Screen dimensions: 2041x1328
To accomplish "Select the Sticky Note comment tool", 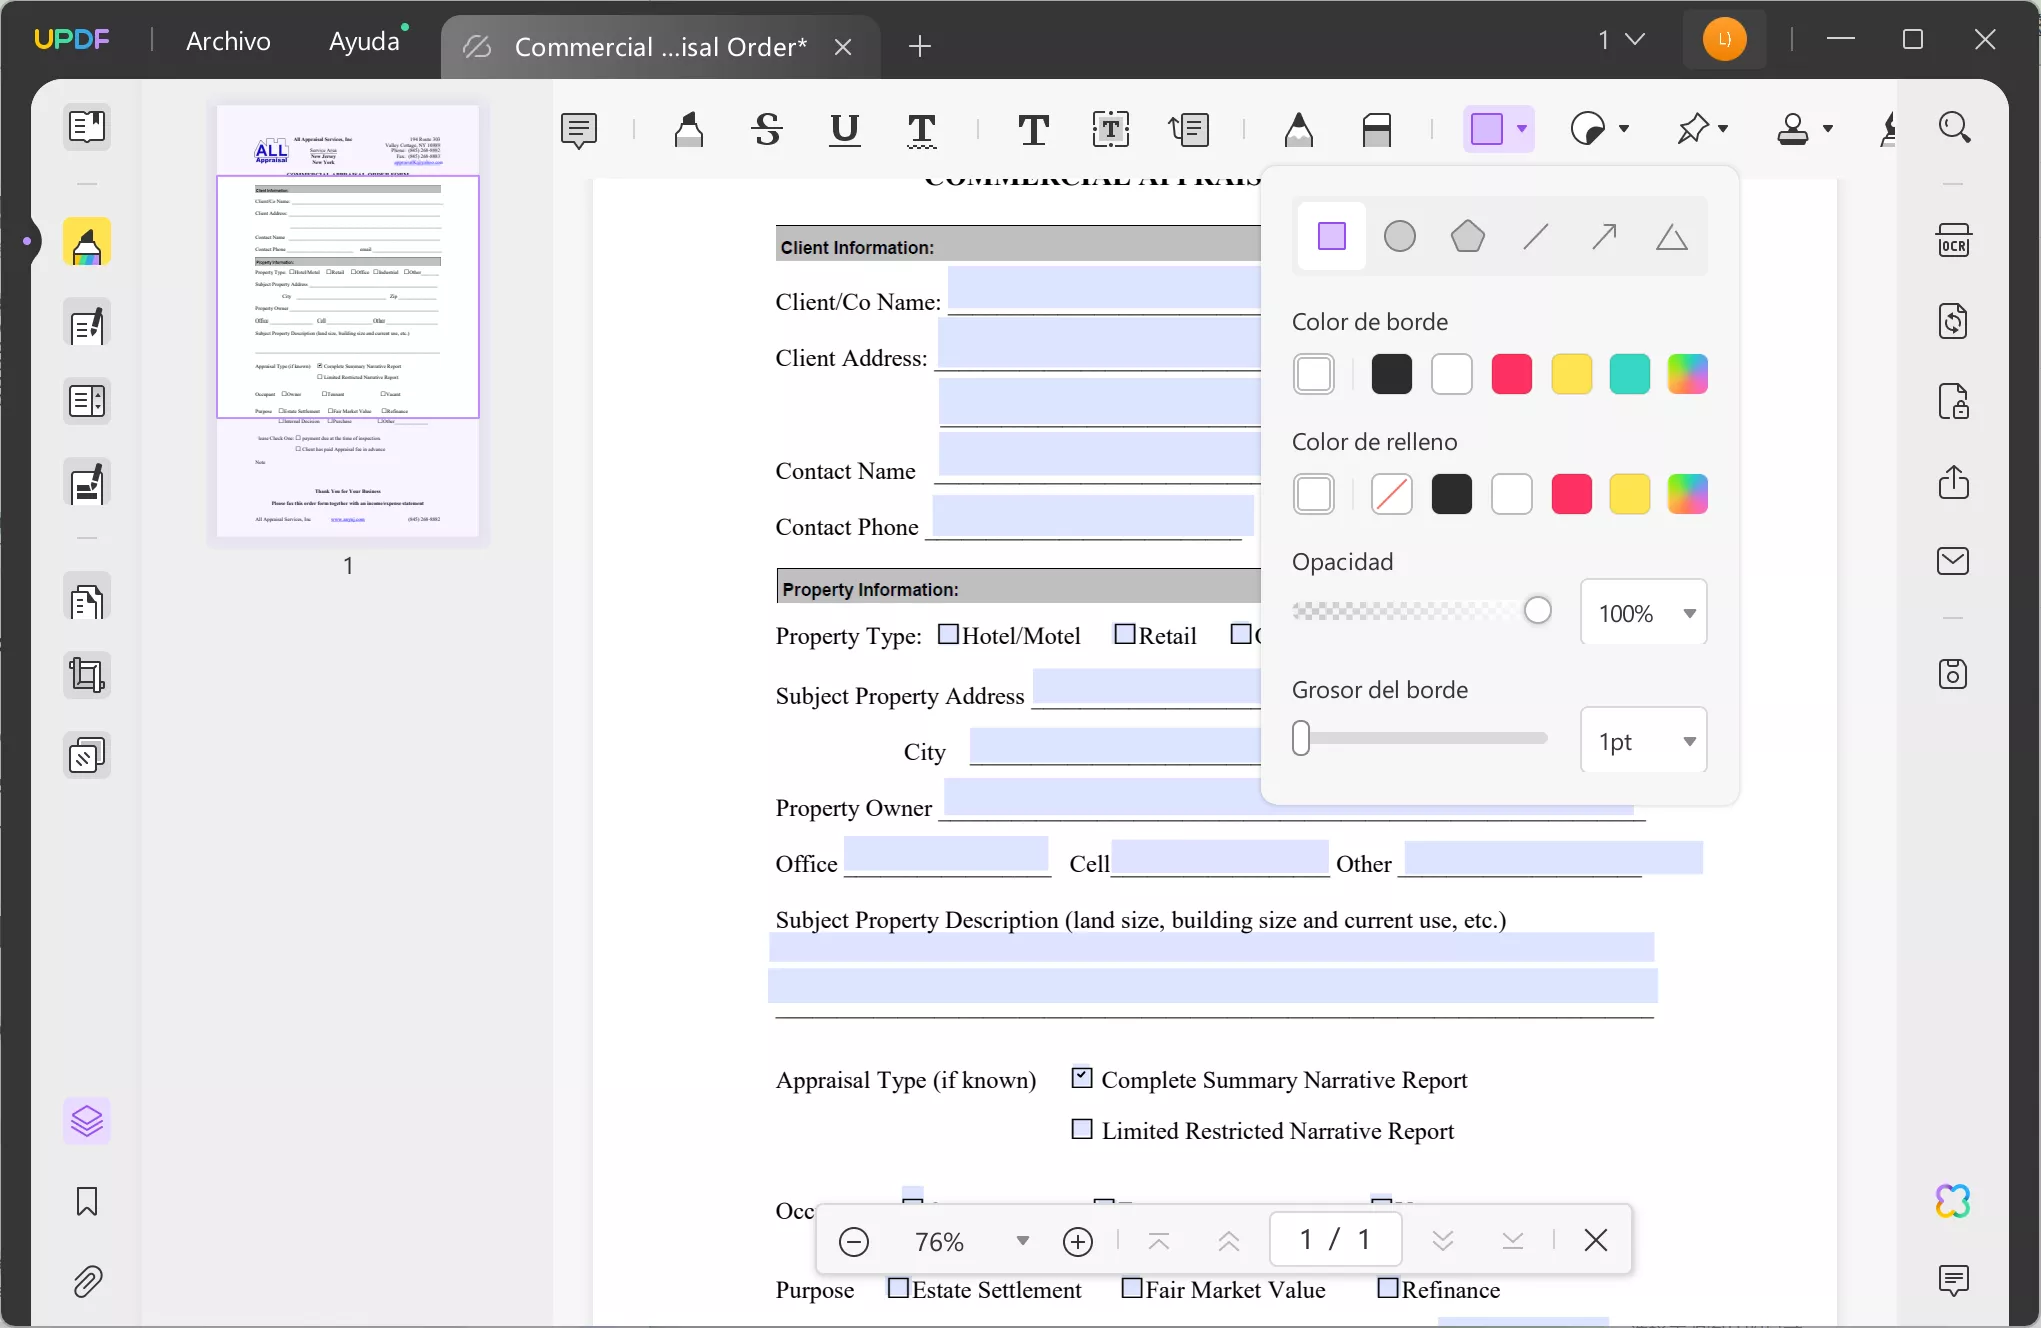I will 579,129.
